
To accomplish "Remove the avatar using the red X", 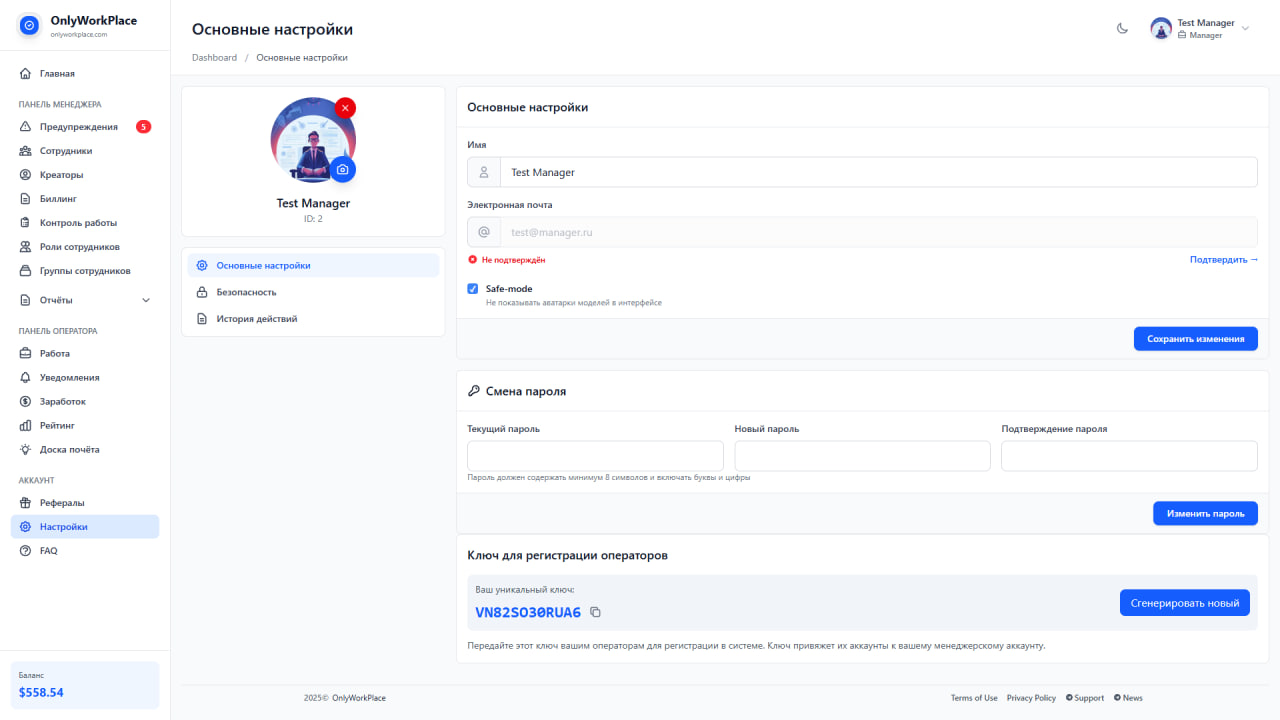I will tap(345, 107).
